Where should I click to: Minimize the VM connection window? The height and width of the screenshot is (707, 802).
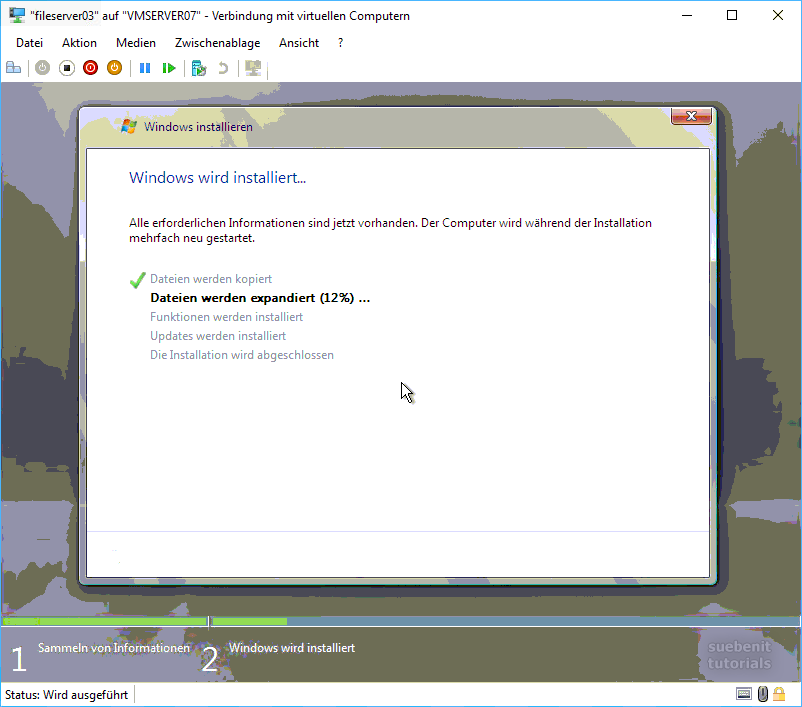click(x=687, y=15)
